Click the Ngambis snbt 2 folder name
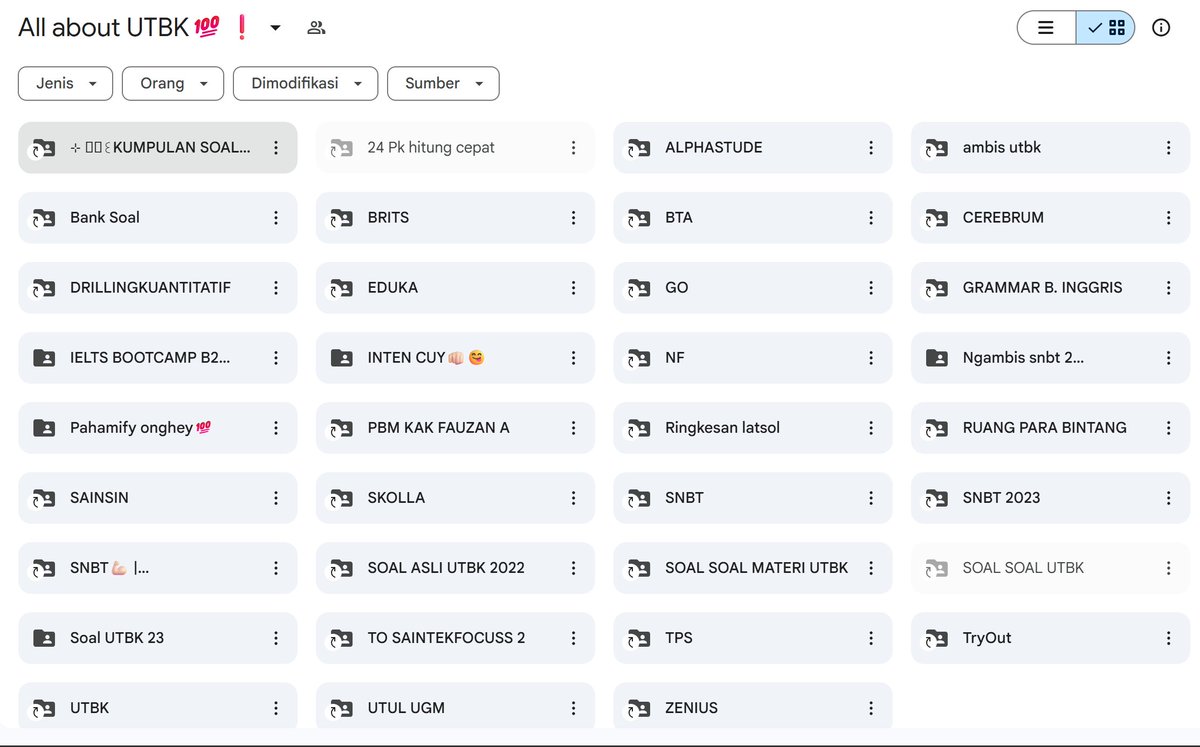The image size is (1200, 747). 1023,358
